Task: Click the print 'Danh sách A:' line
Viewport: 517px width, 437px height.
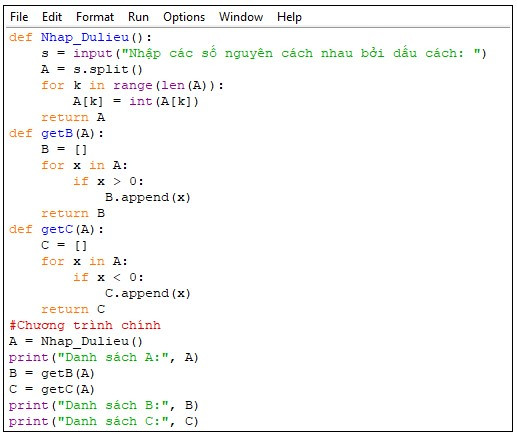Action: (x=104, y=357)
